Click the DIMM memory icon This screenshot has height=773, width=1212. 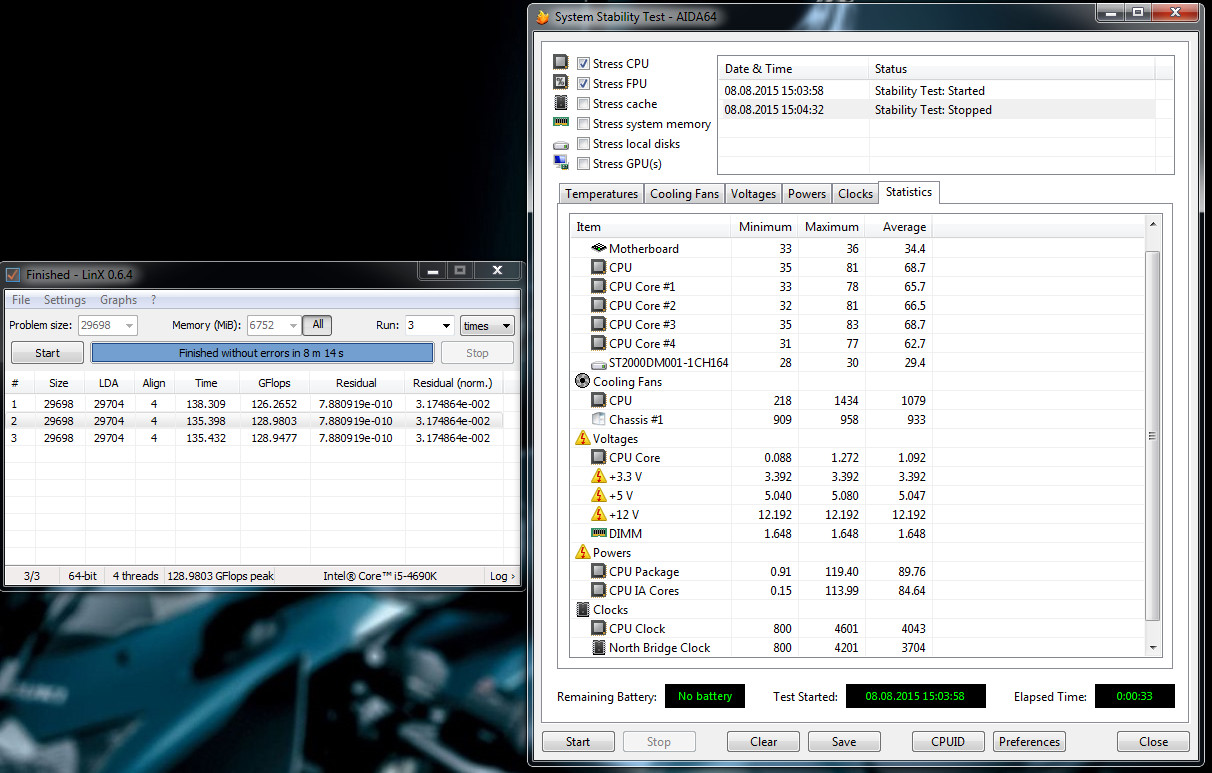click(x=599, y=533)
